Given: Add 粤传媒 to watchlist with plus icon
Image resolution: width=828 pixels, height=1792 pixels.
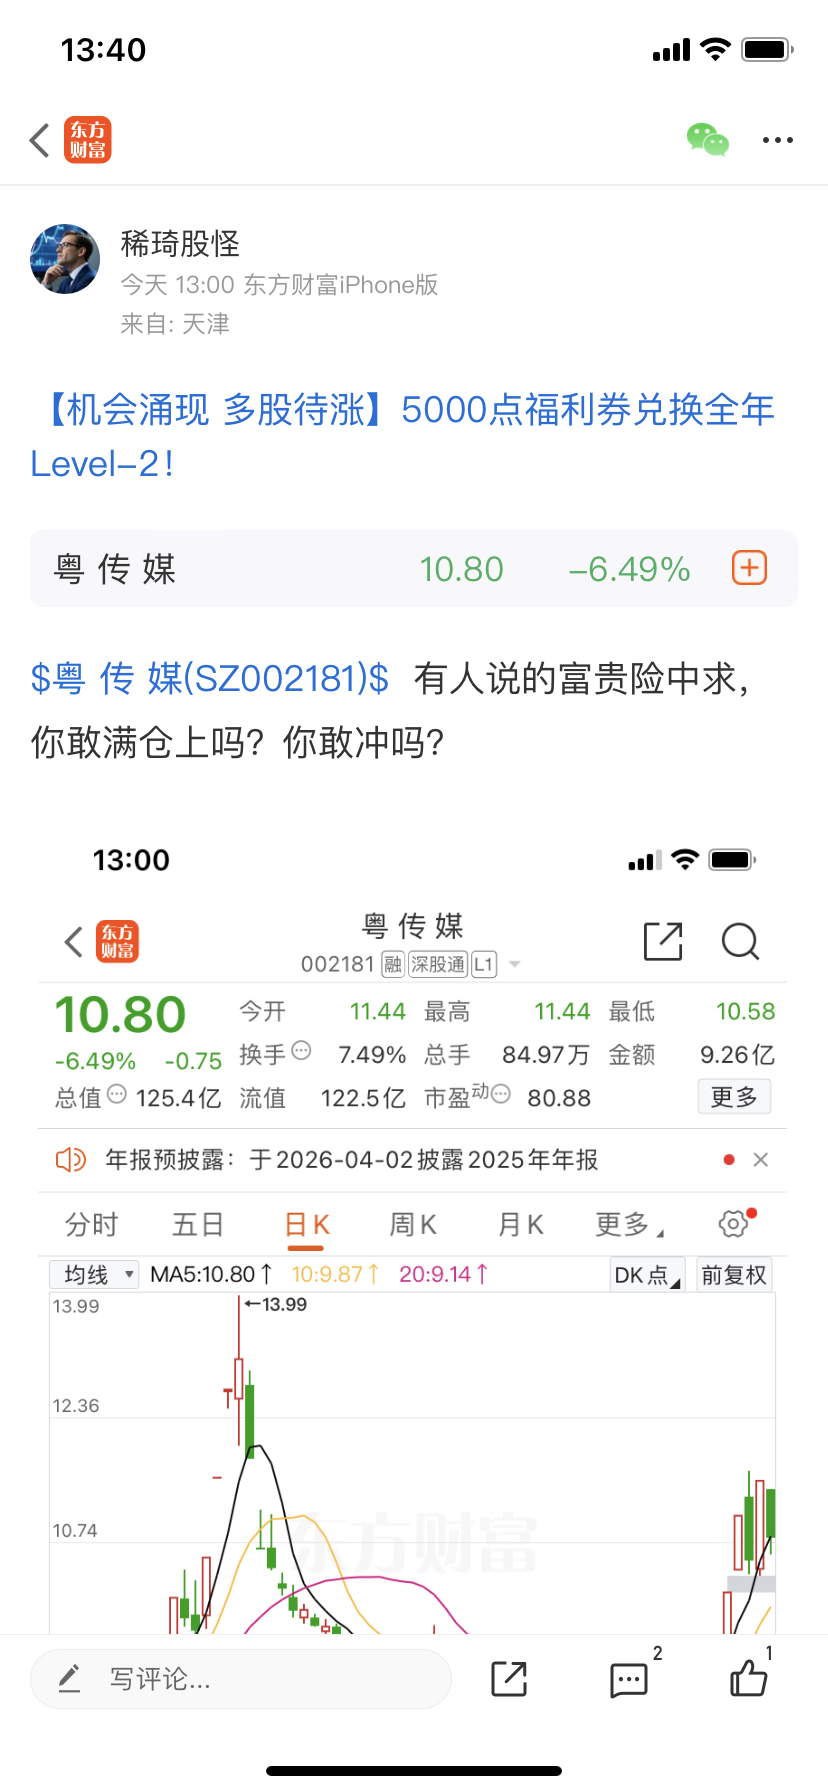Looking at the screenshot, I should 750,568.
